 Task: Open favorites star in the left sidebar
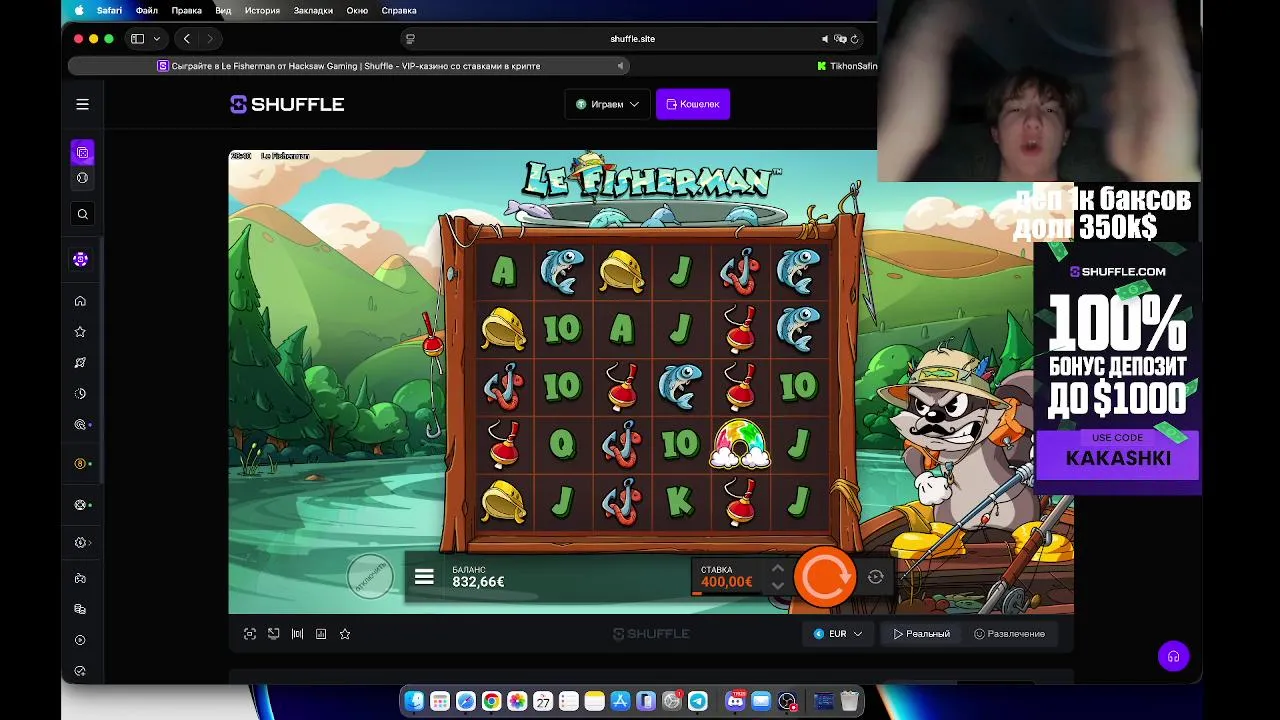(81, 332)
